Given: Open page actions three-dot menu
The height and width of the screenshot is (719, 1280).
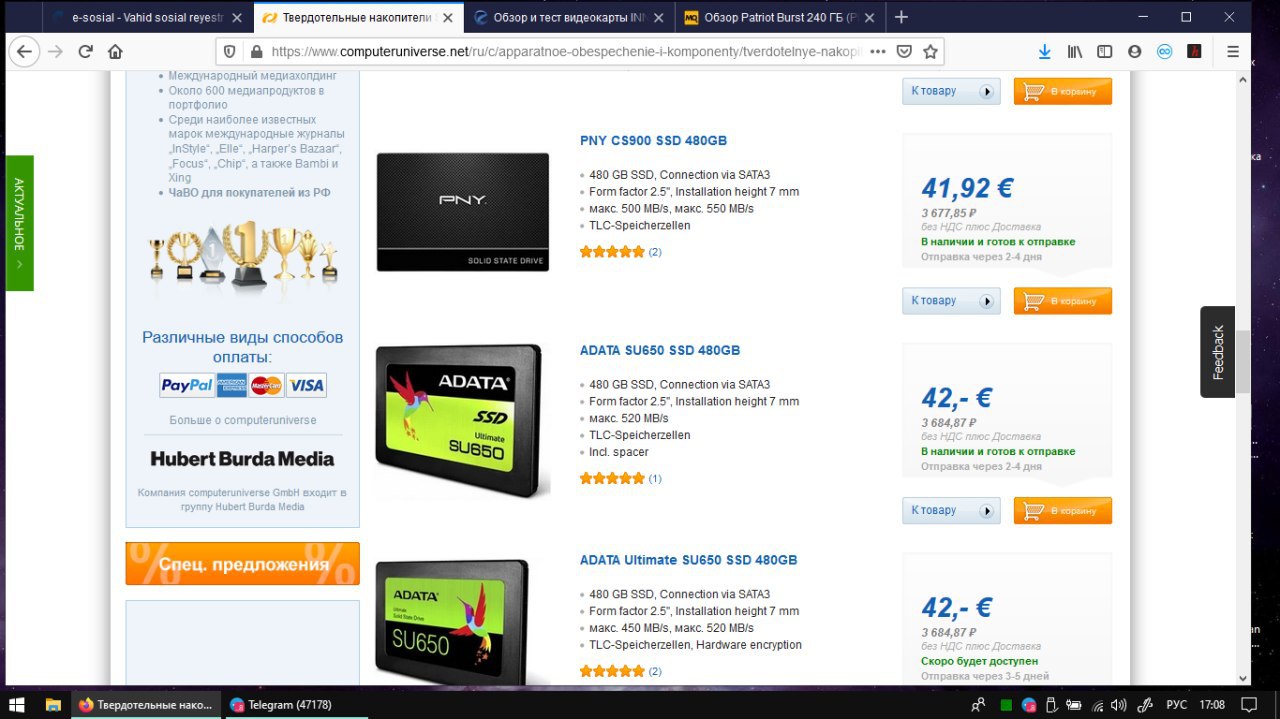Looking at the screenshot, I should point(878,52).
